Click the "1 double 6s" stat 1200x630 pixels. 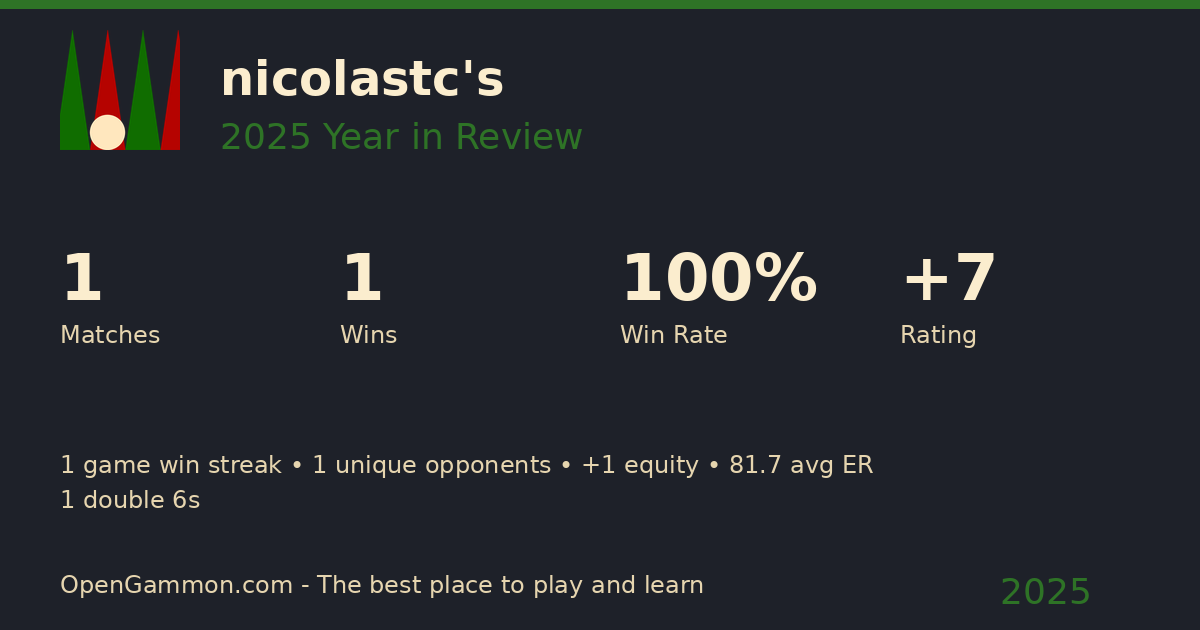click(x=130, y=501)
